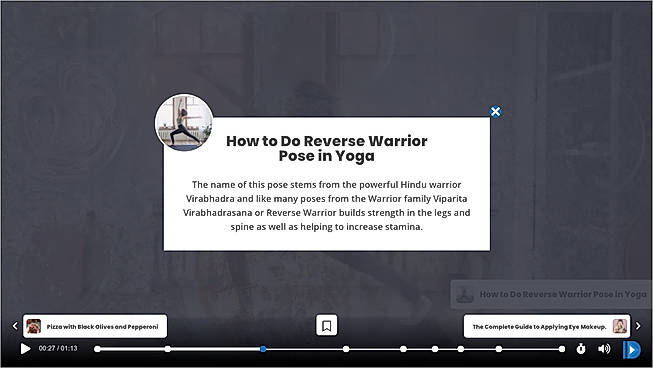Click the pizza thumbnail image
Viewport: 653px width, 368px height.
(x=34, y=326)
